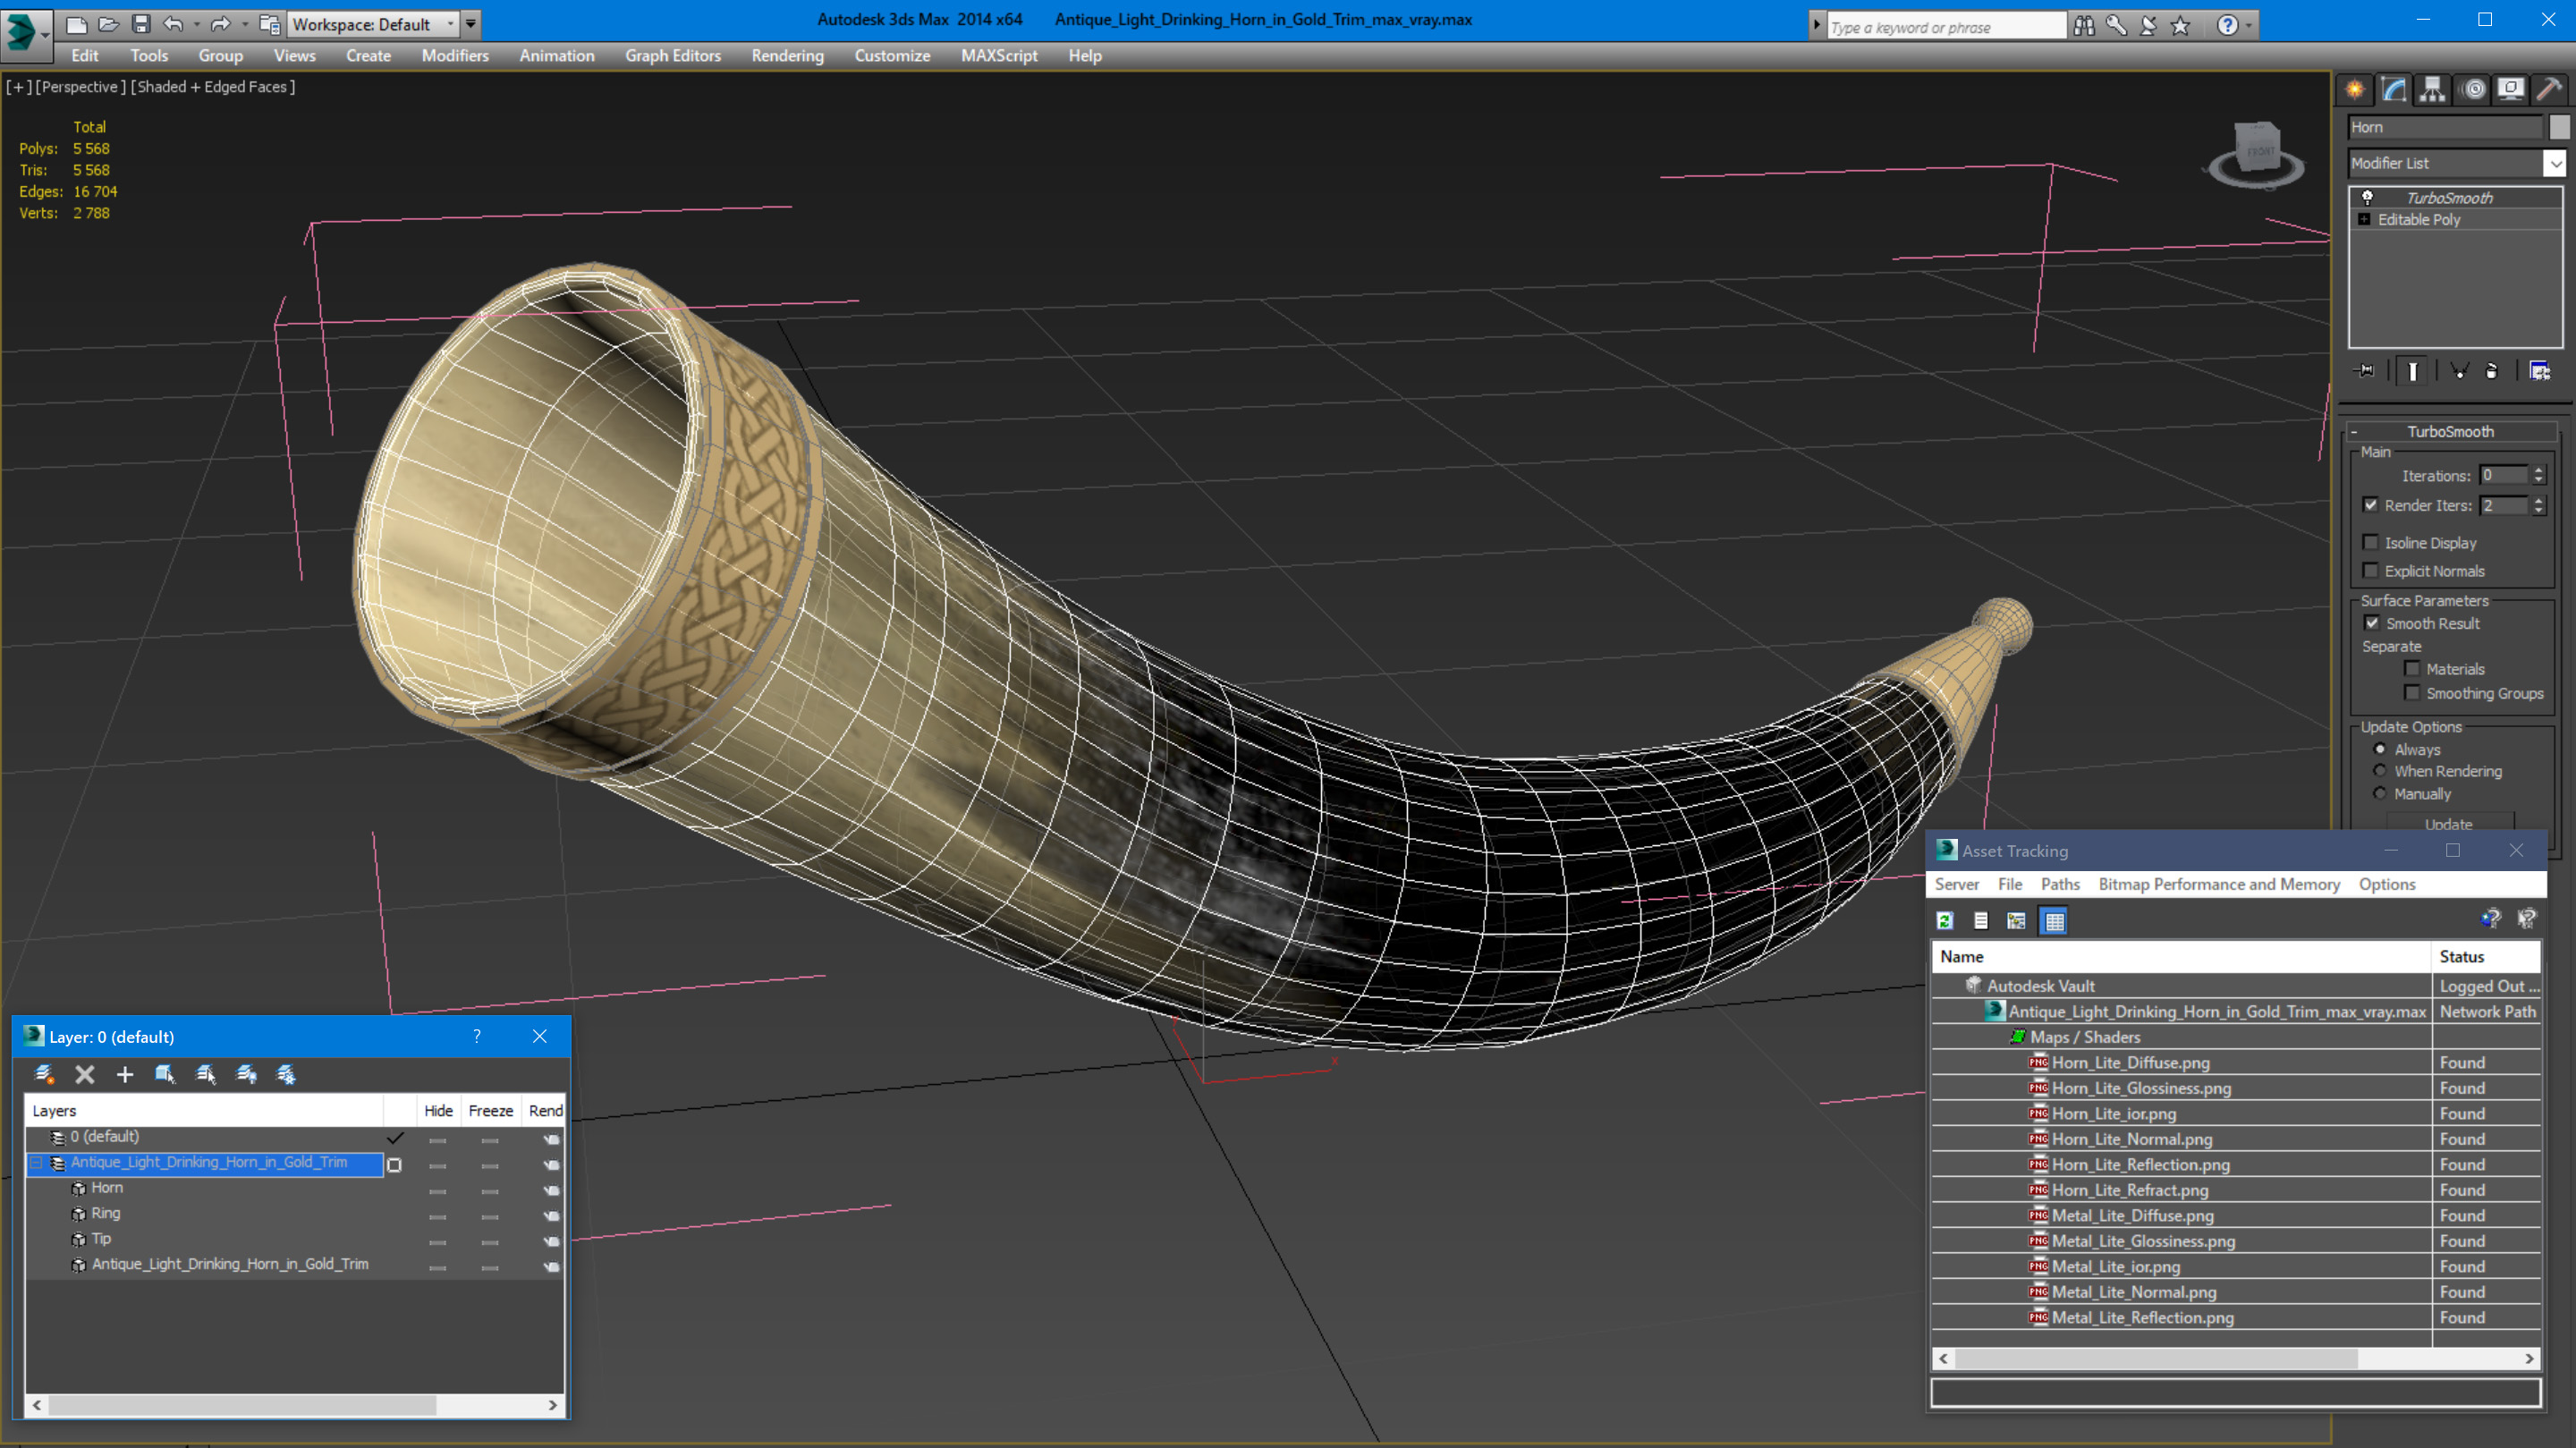Open the Graph Editors menu
Viewport: 2576px width, 1448px height.
673,56
